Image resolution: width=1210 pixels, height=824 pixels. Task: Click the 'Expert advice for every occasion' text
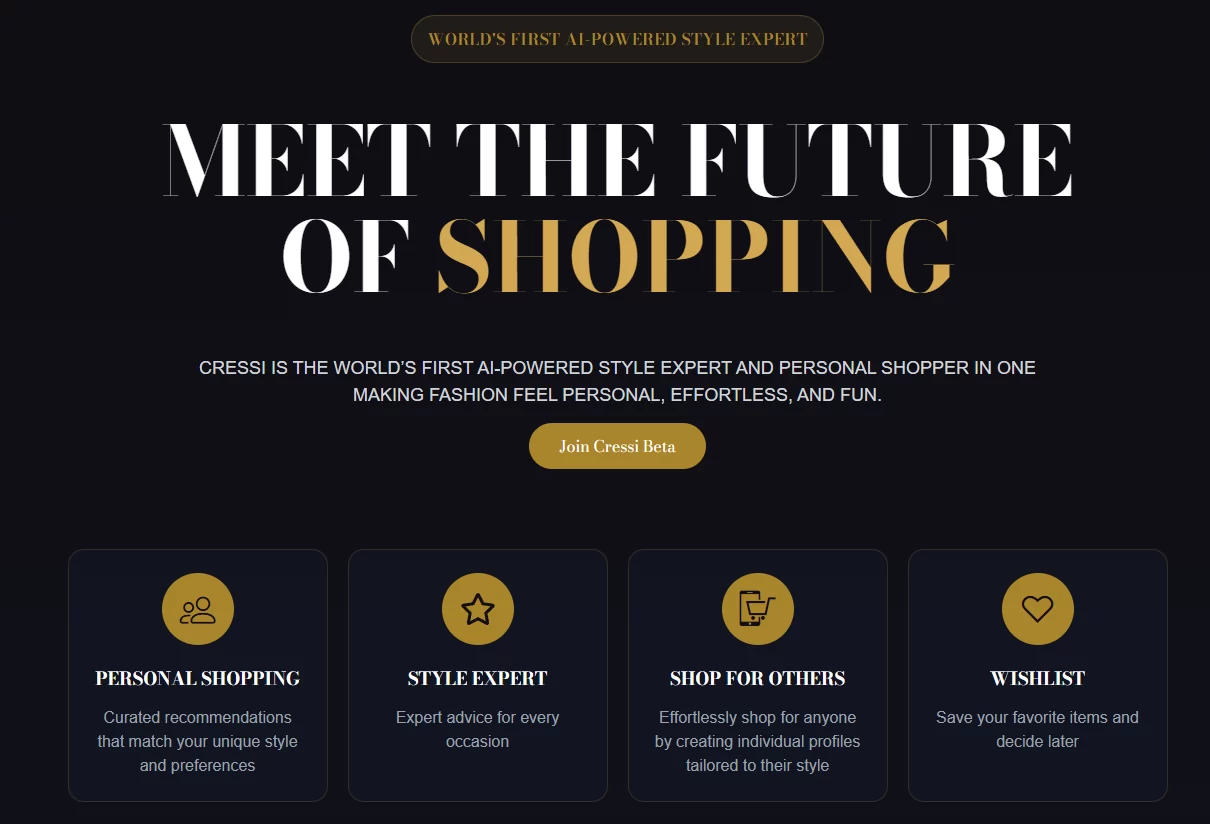point(478,729)
